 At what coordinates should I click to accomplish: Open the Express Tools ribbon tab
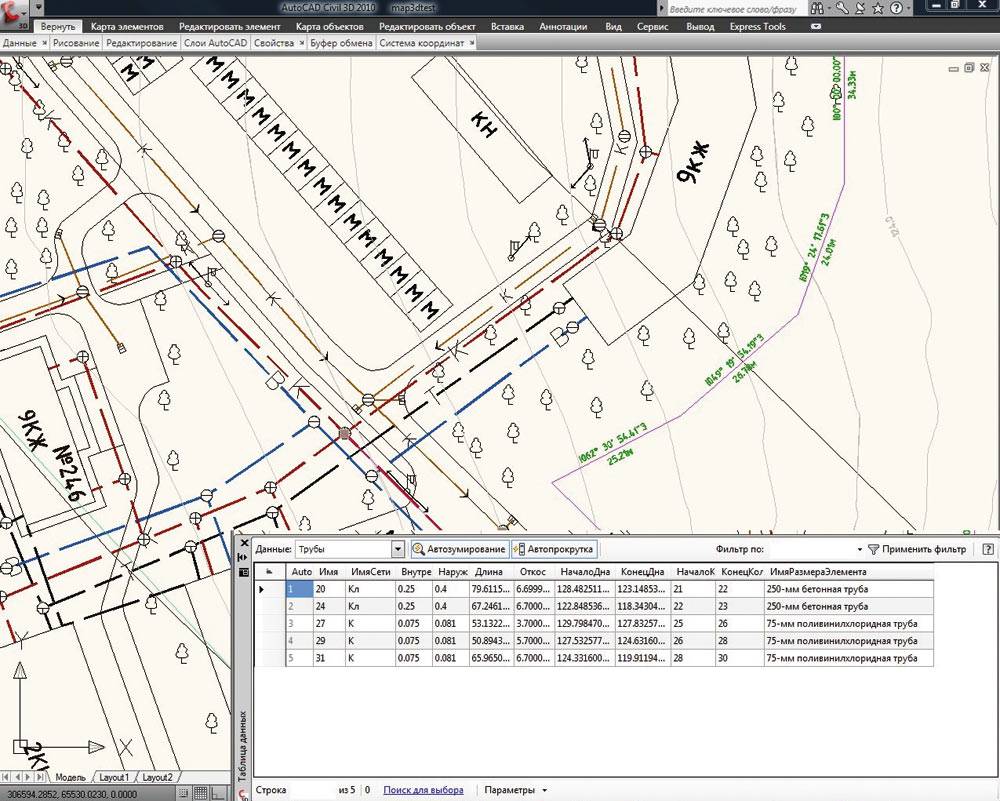pyautogui.click(x=758, y=27)
